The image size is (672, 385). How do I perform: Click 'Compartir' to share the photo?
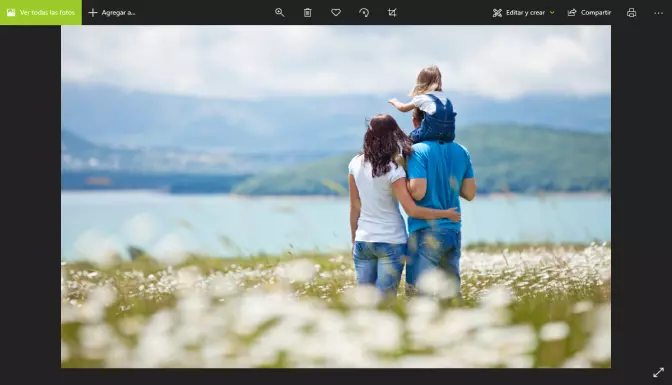click(589, 12)
